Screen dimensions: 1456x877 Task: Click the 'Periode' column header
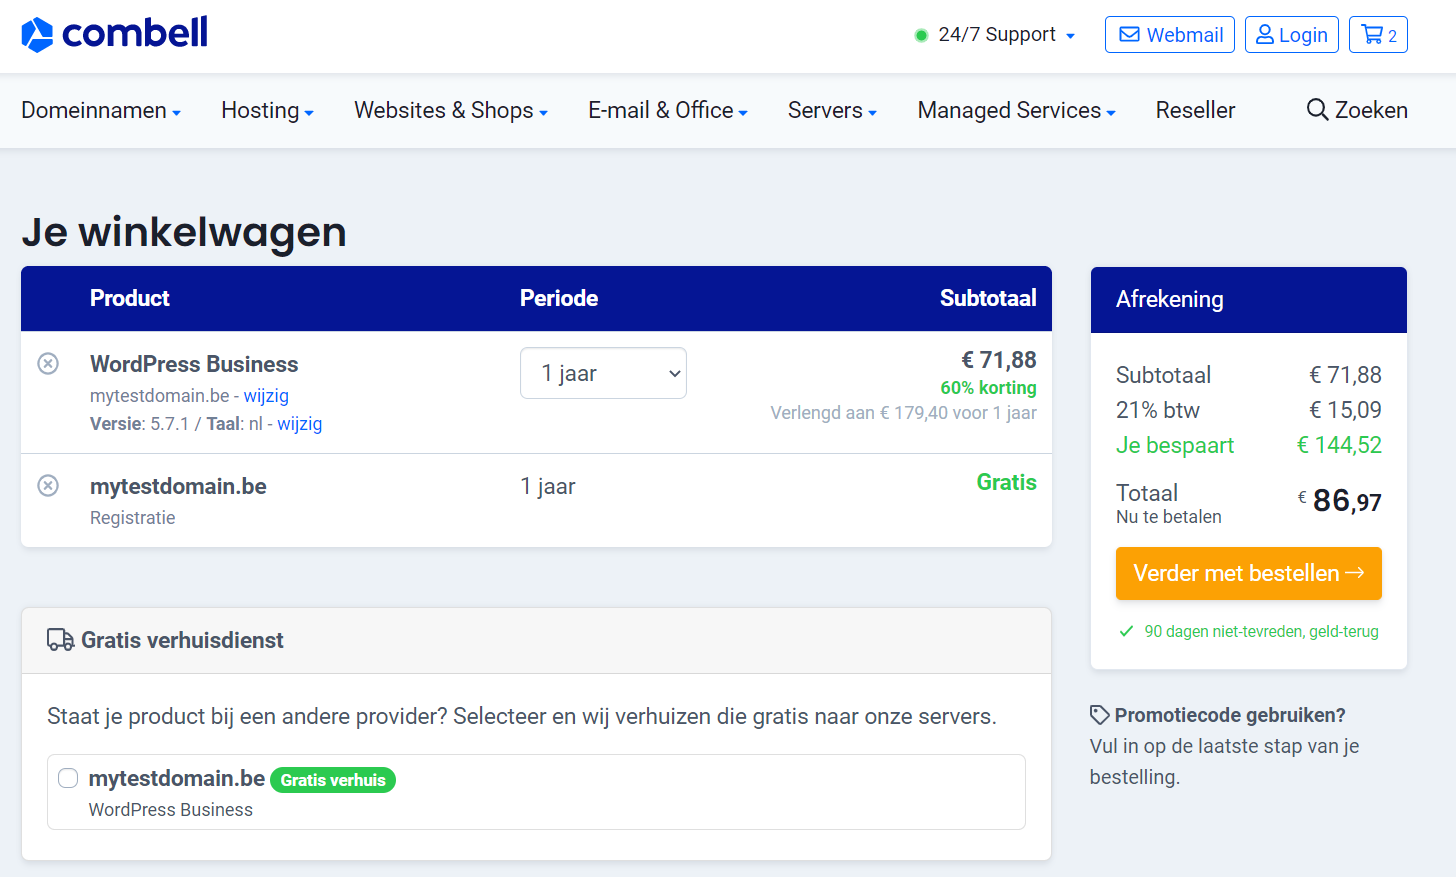click(559, 298)
